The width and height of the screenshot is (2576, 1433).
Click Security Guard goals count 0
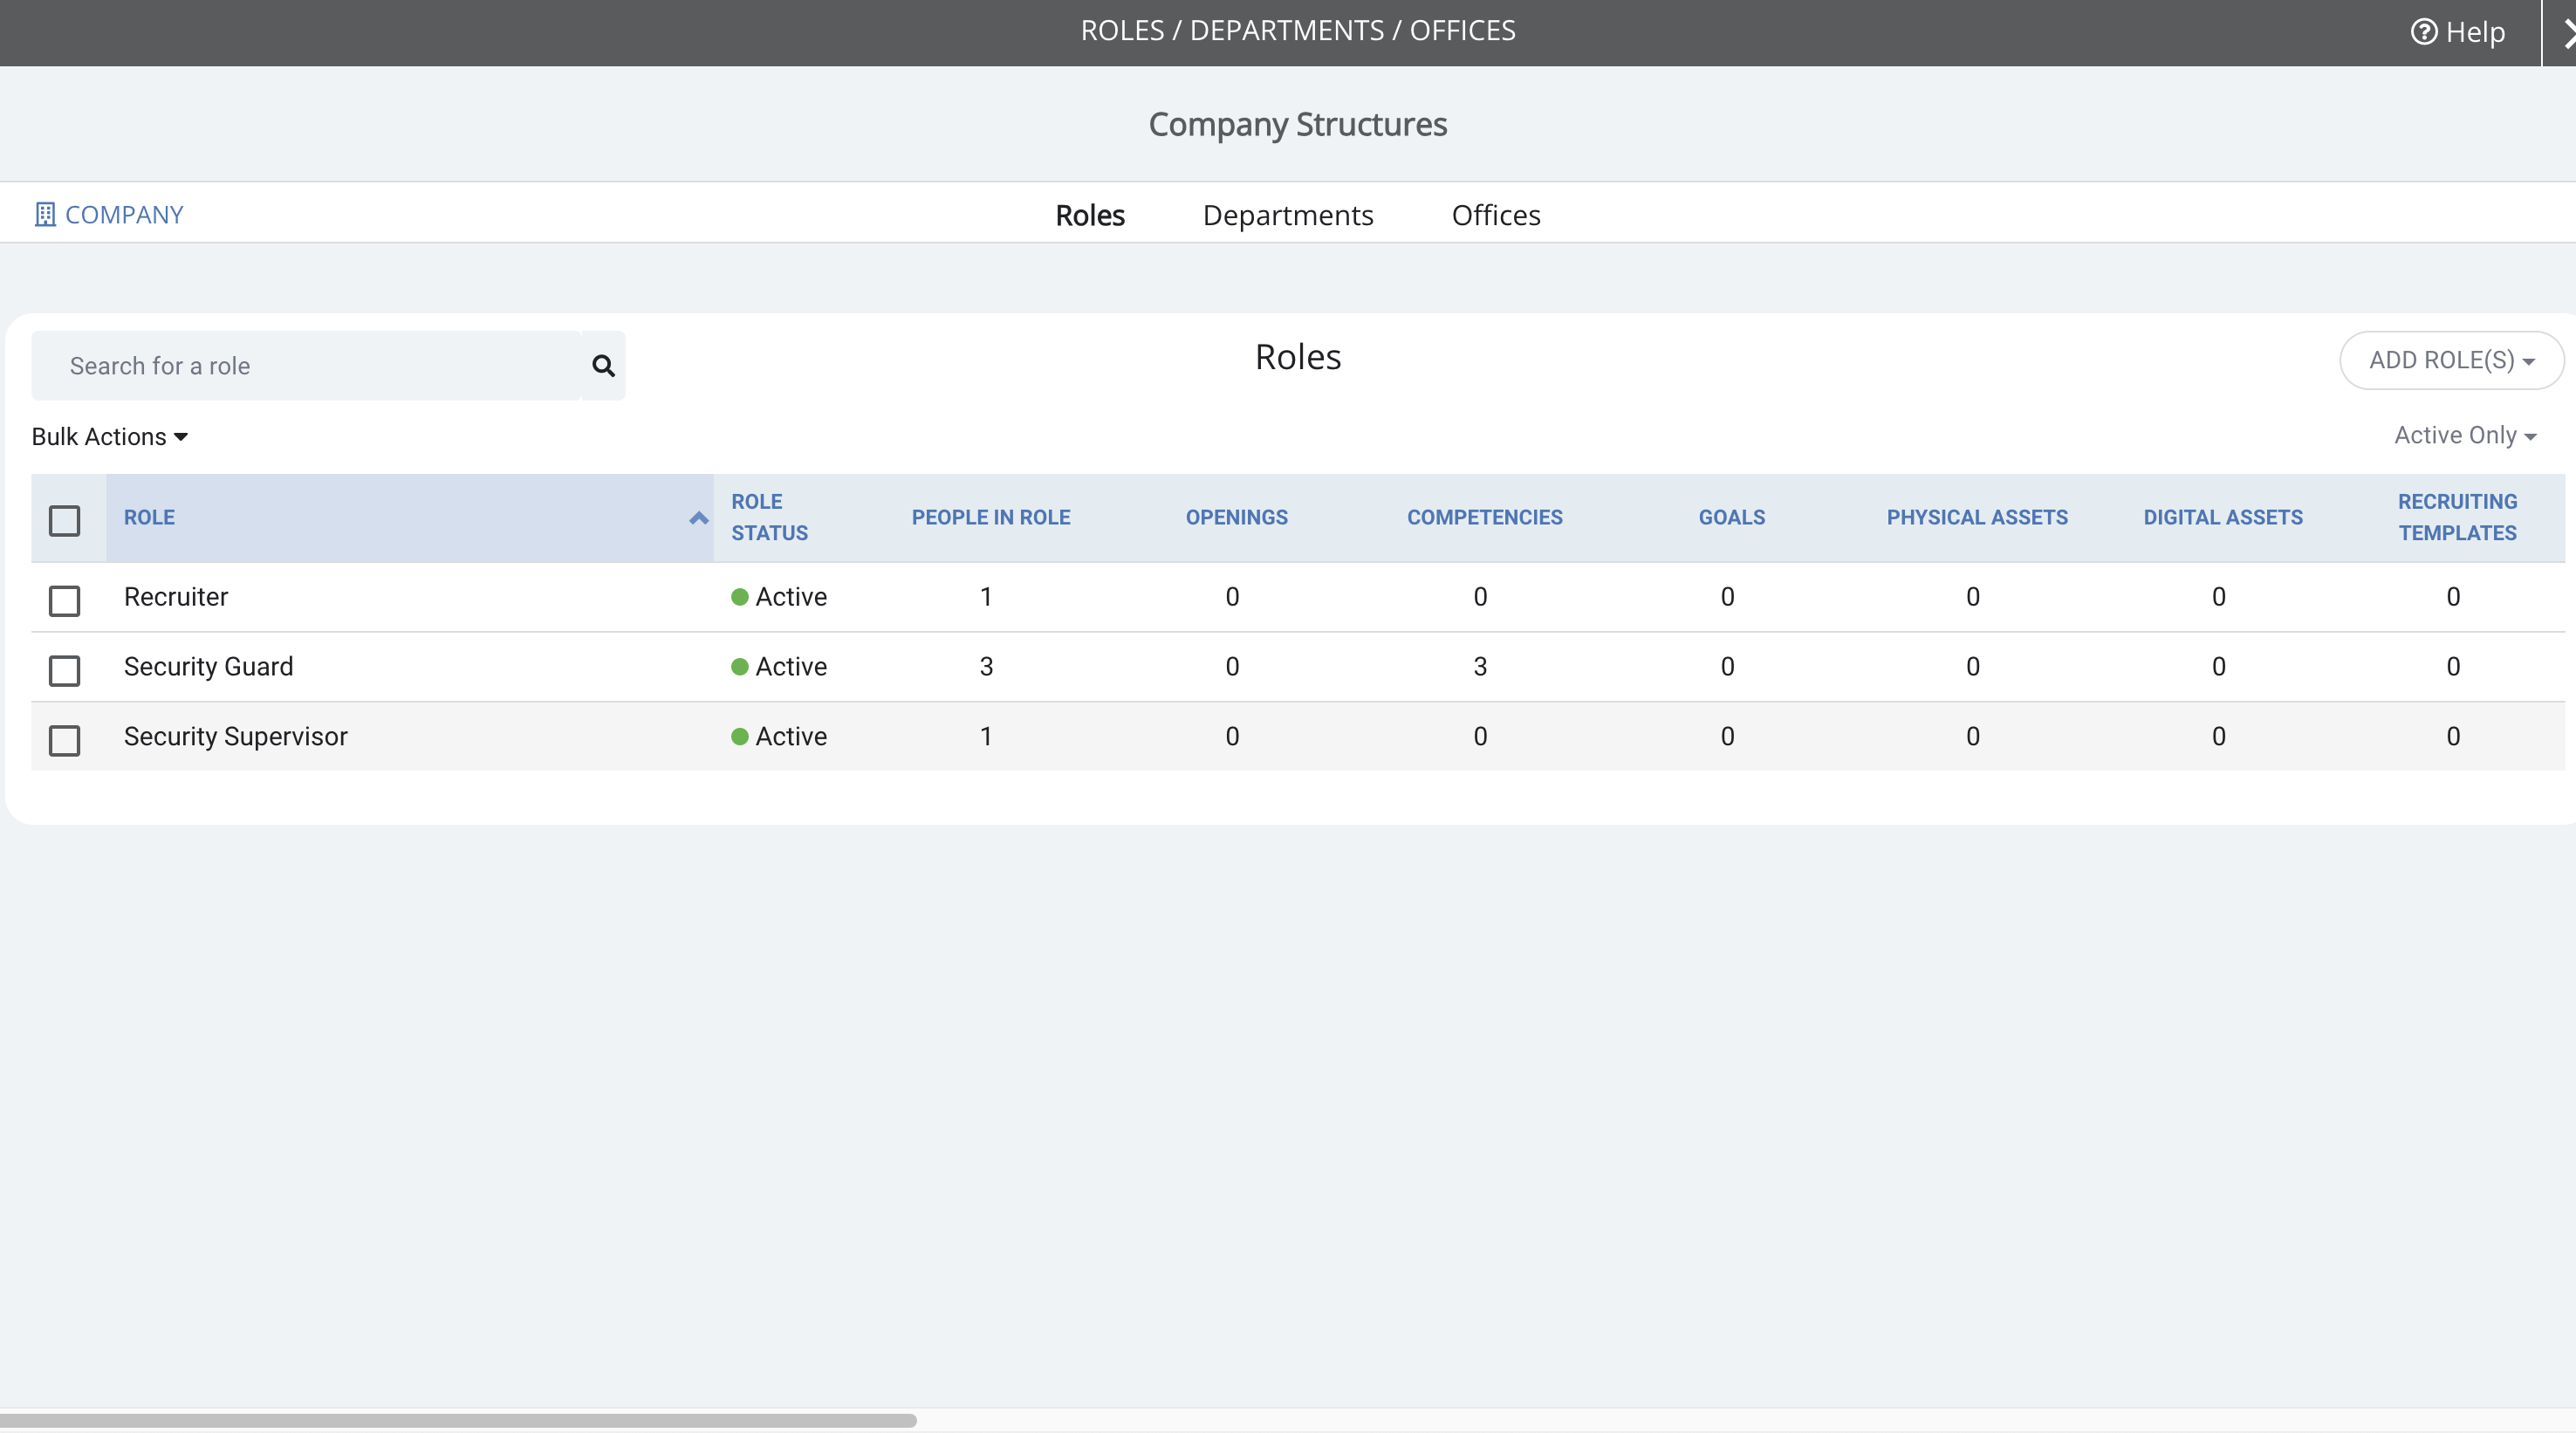1727,667
